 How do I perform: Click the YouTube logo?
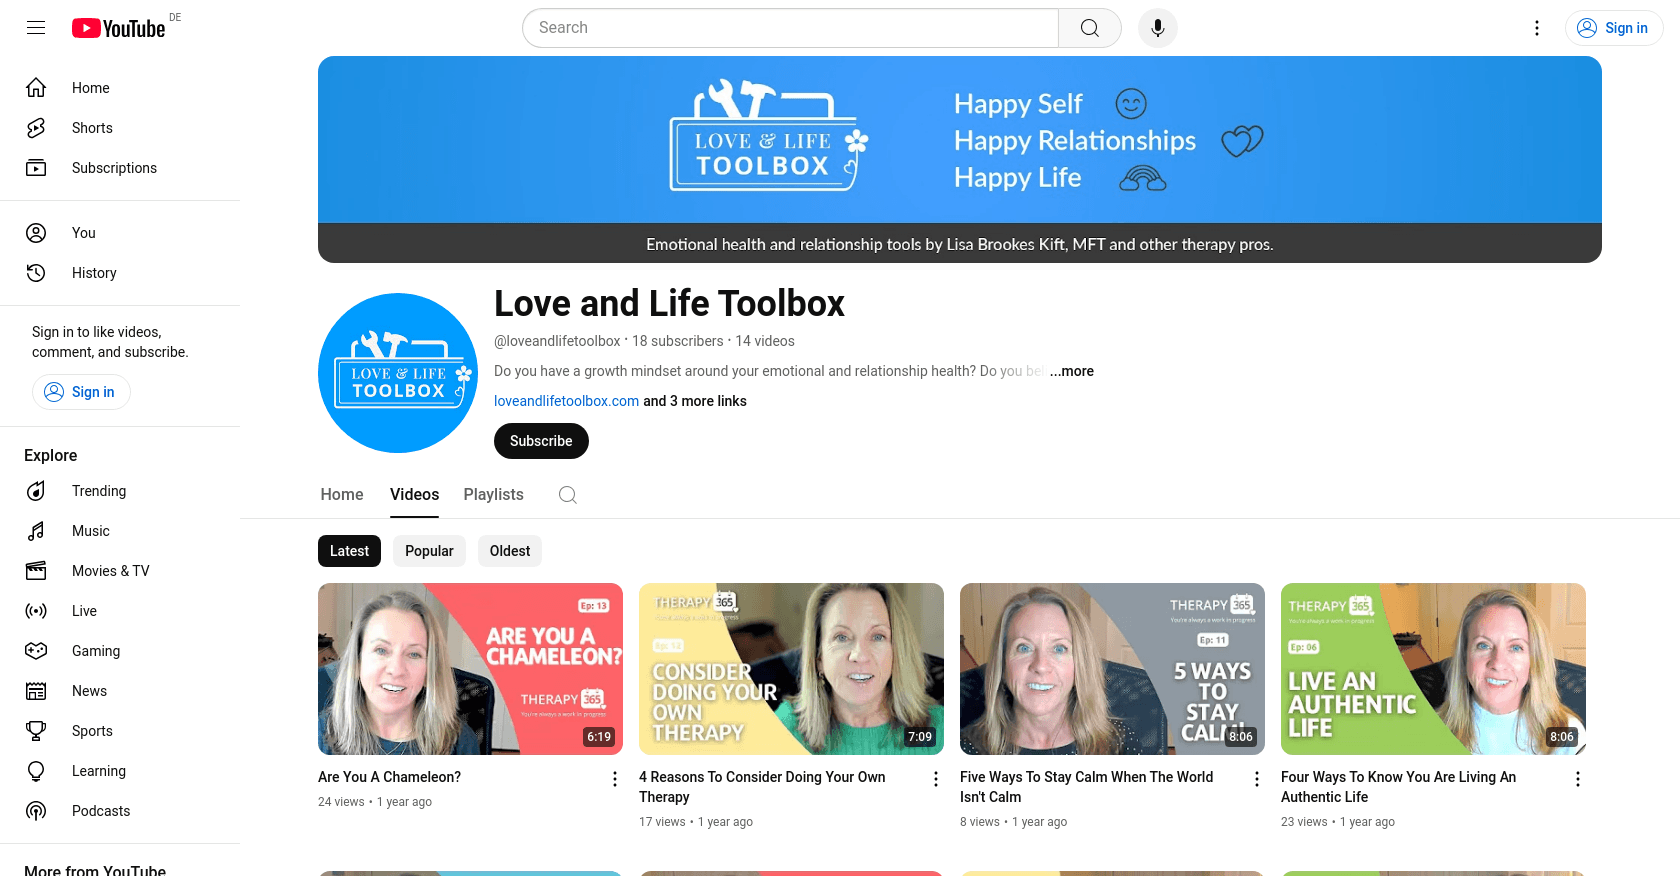click(x=119, y=28)
